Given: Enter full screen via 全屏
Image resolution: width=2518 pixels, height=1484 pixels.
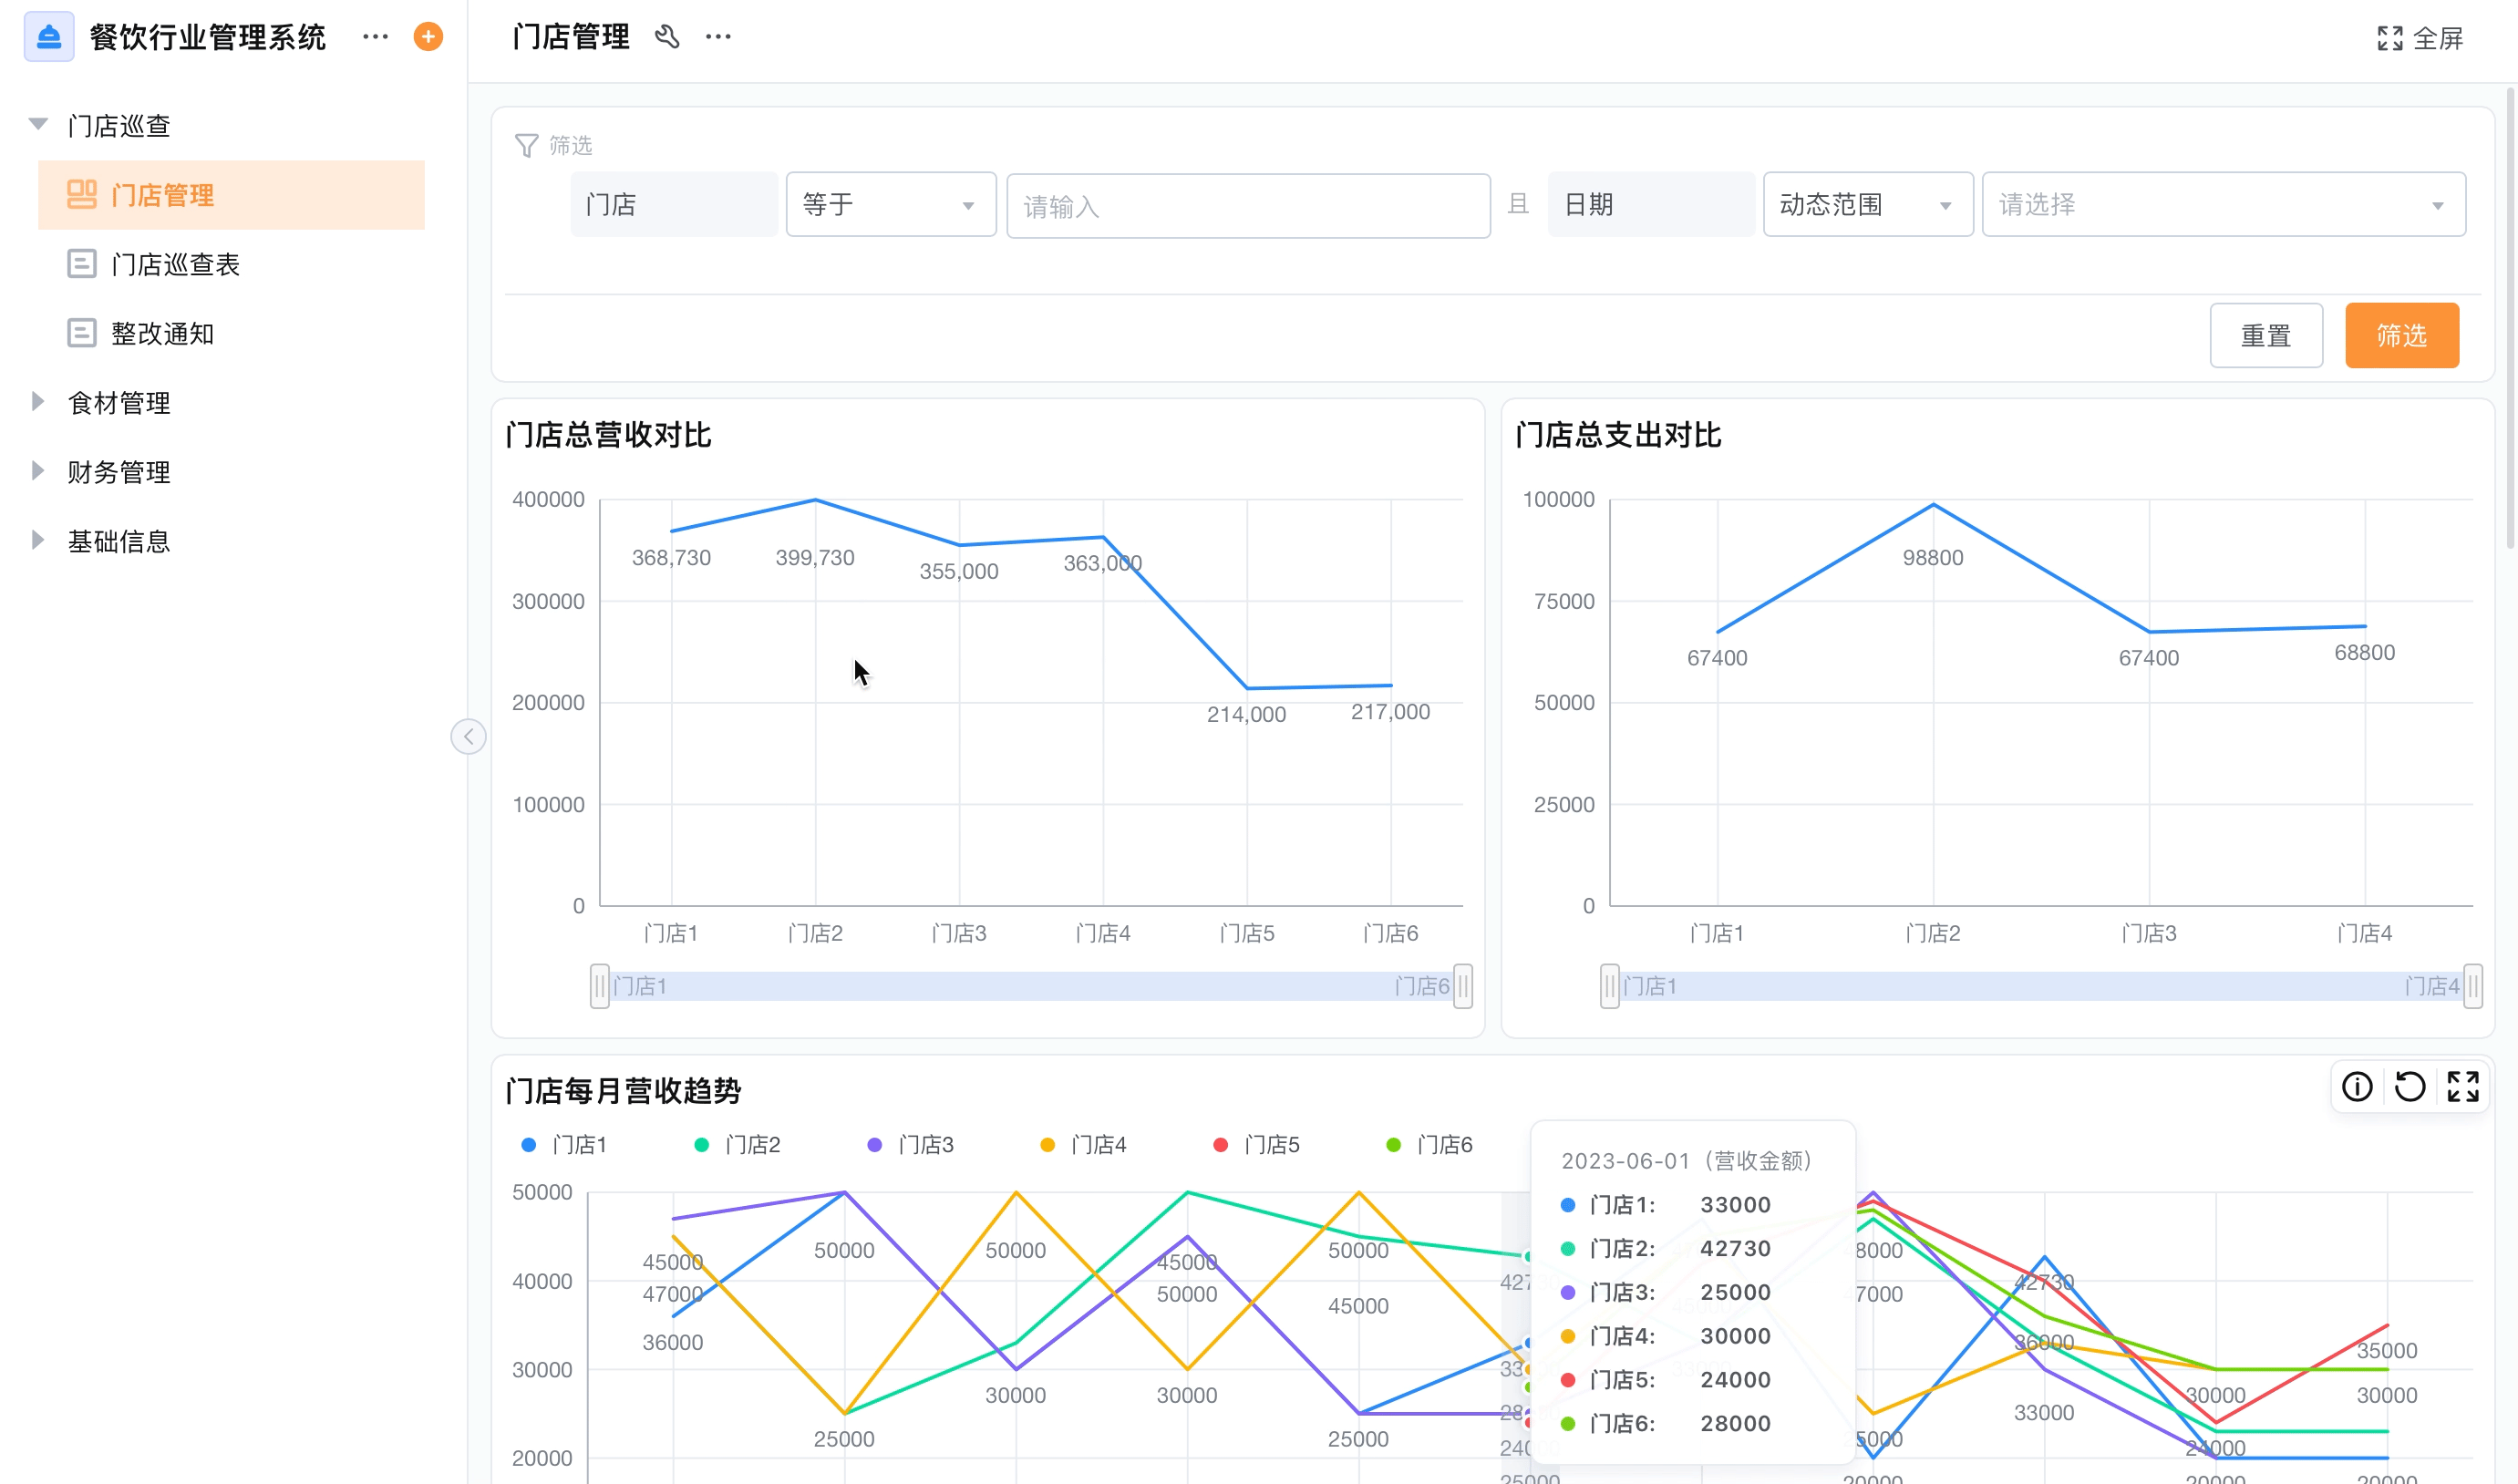Looking at the screenshot, I should coord(2419,38).
